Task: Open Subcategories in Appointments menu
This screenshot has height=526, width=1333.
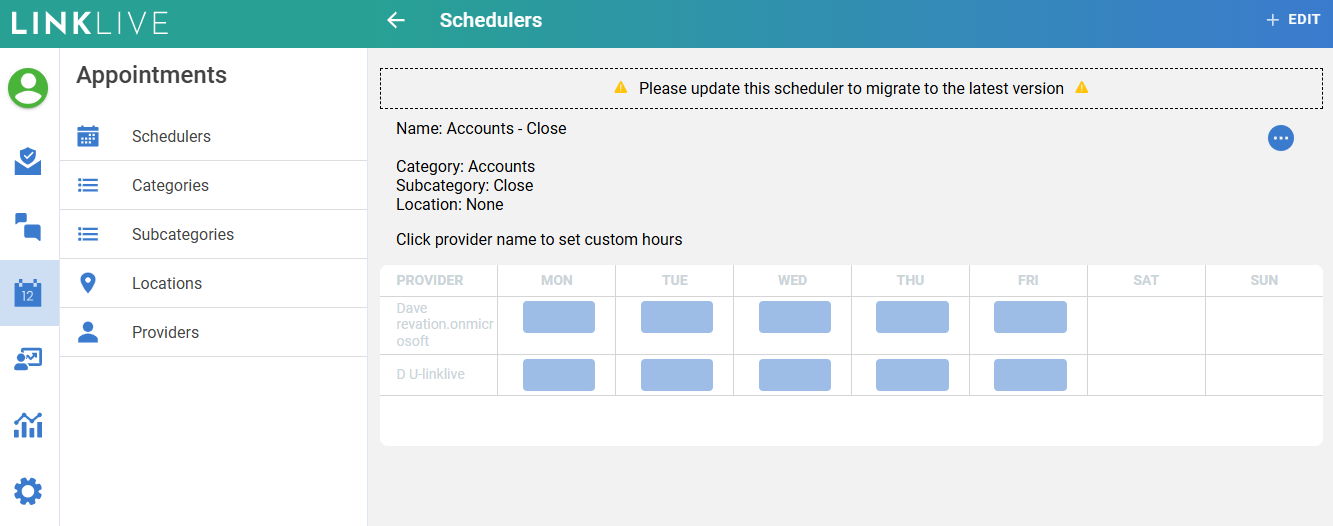Action: (182, 235)
